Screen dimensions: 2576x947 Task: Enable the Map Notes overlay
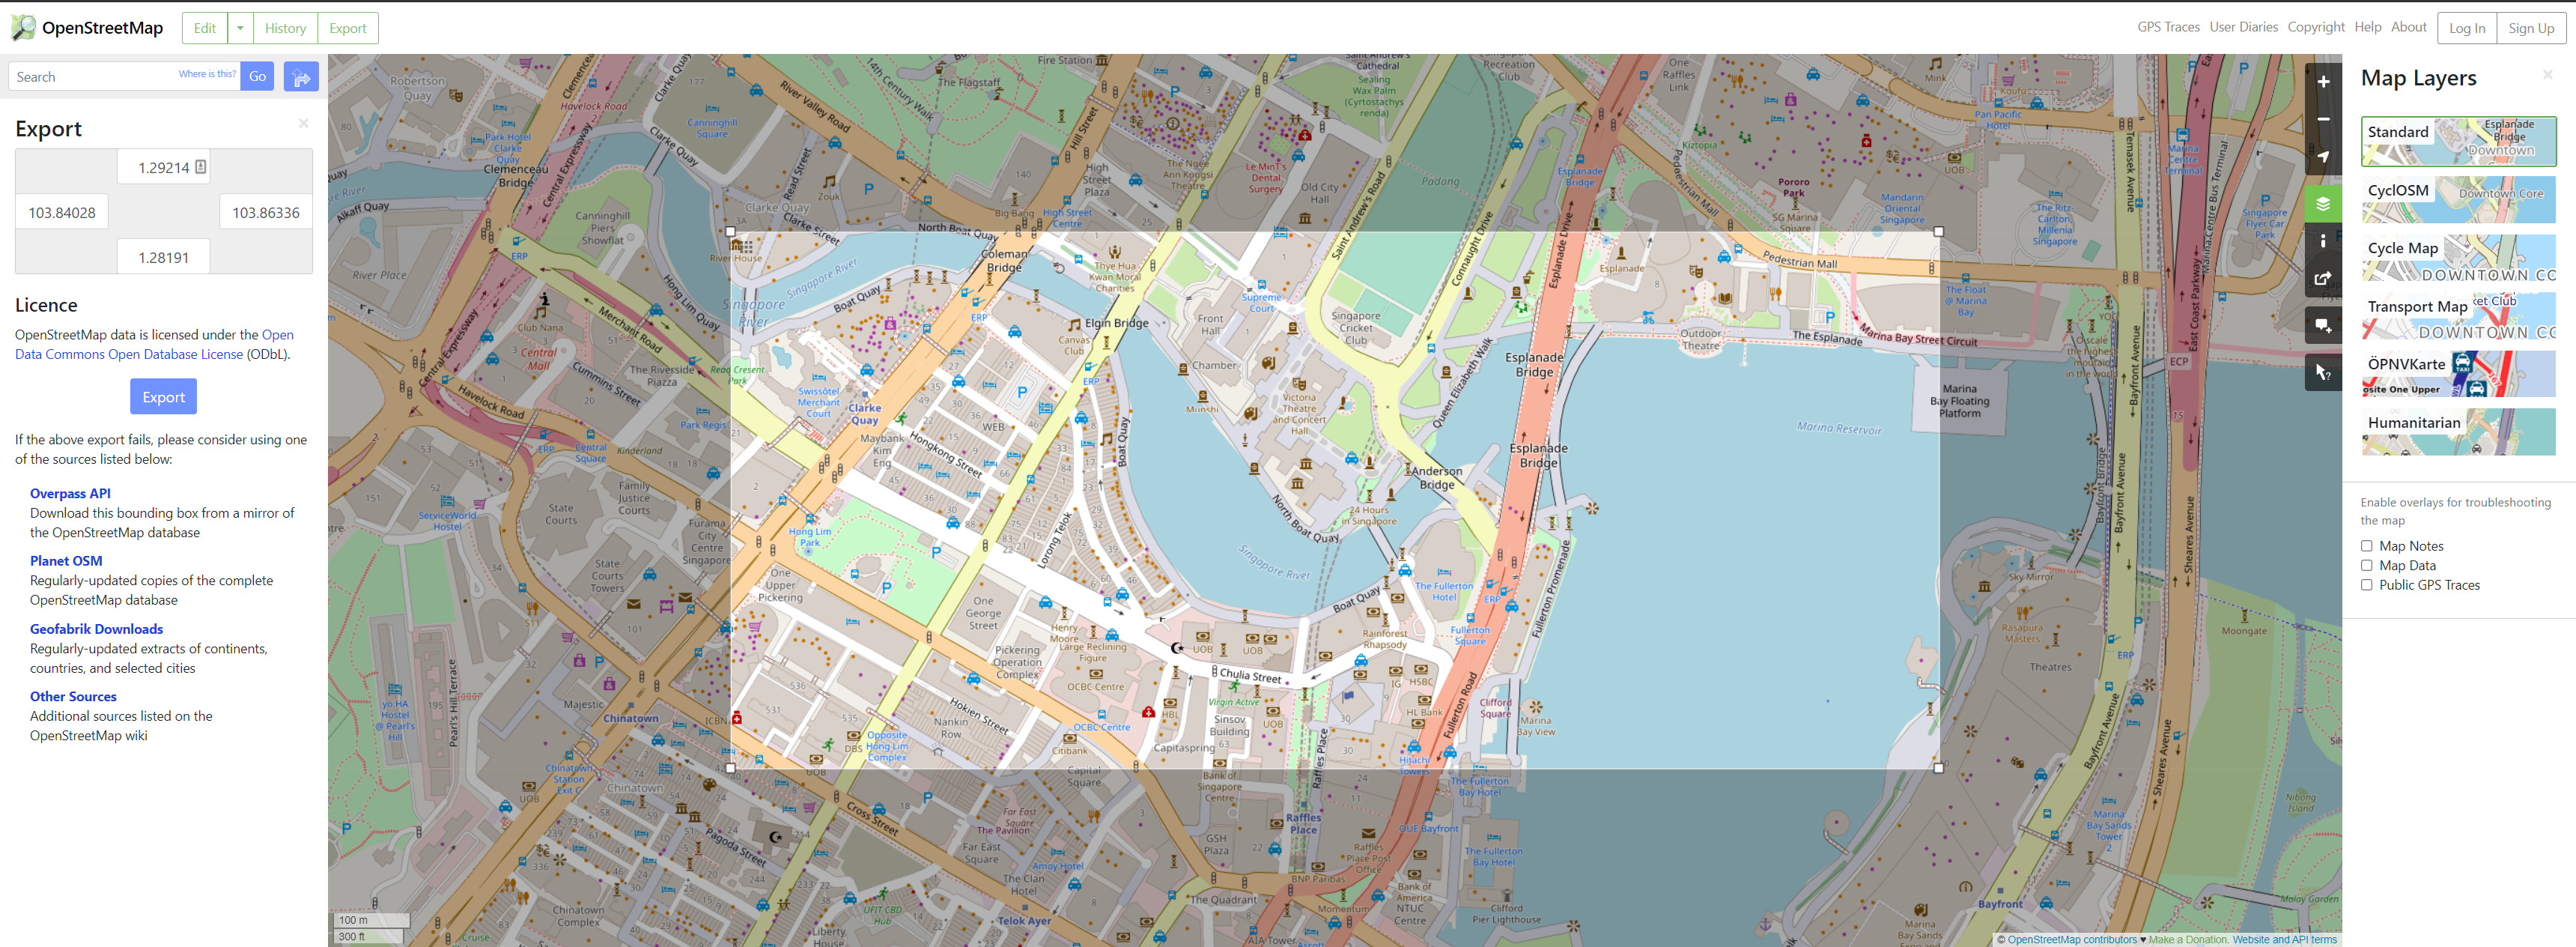point(2367,545)
